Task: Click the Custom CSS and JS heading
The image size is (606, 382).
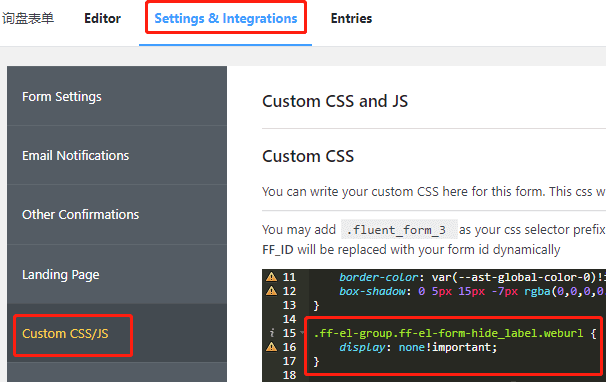Action: (x=335, y=101)
